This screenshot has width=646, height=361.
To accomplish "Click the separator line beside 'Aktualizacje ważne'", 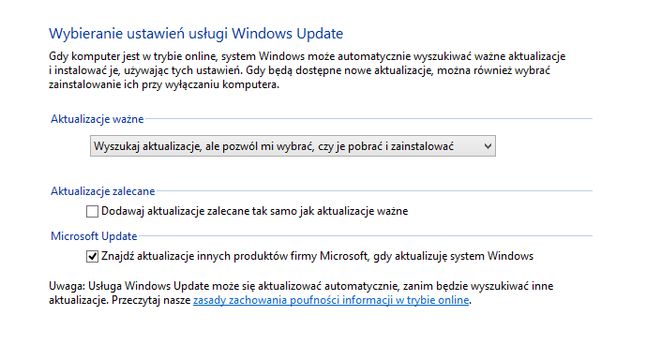I will [x=369, y=119].
